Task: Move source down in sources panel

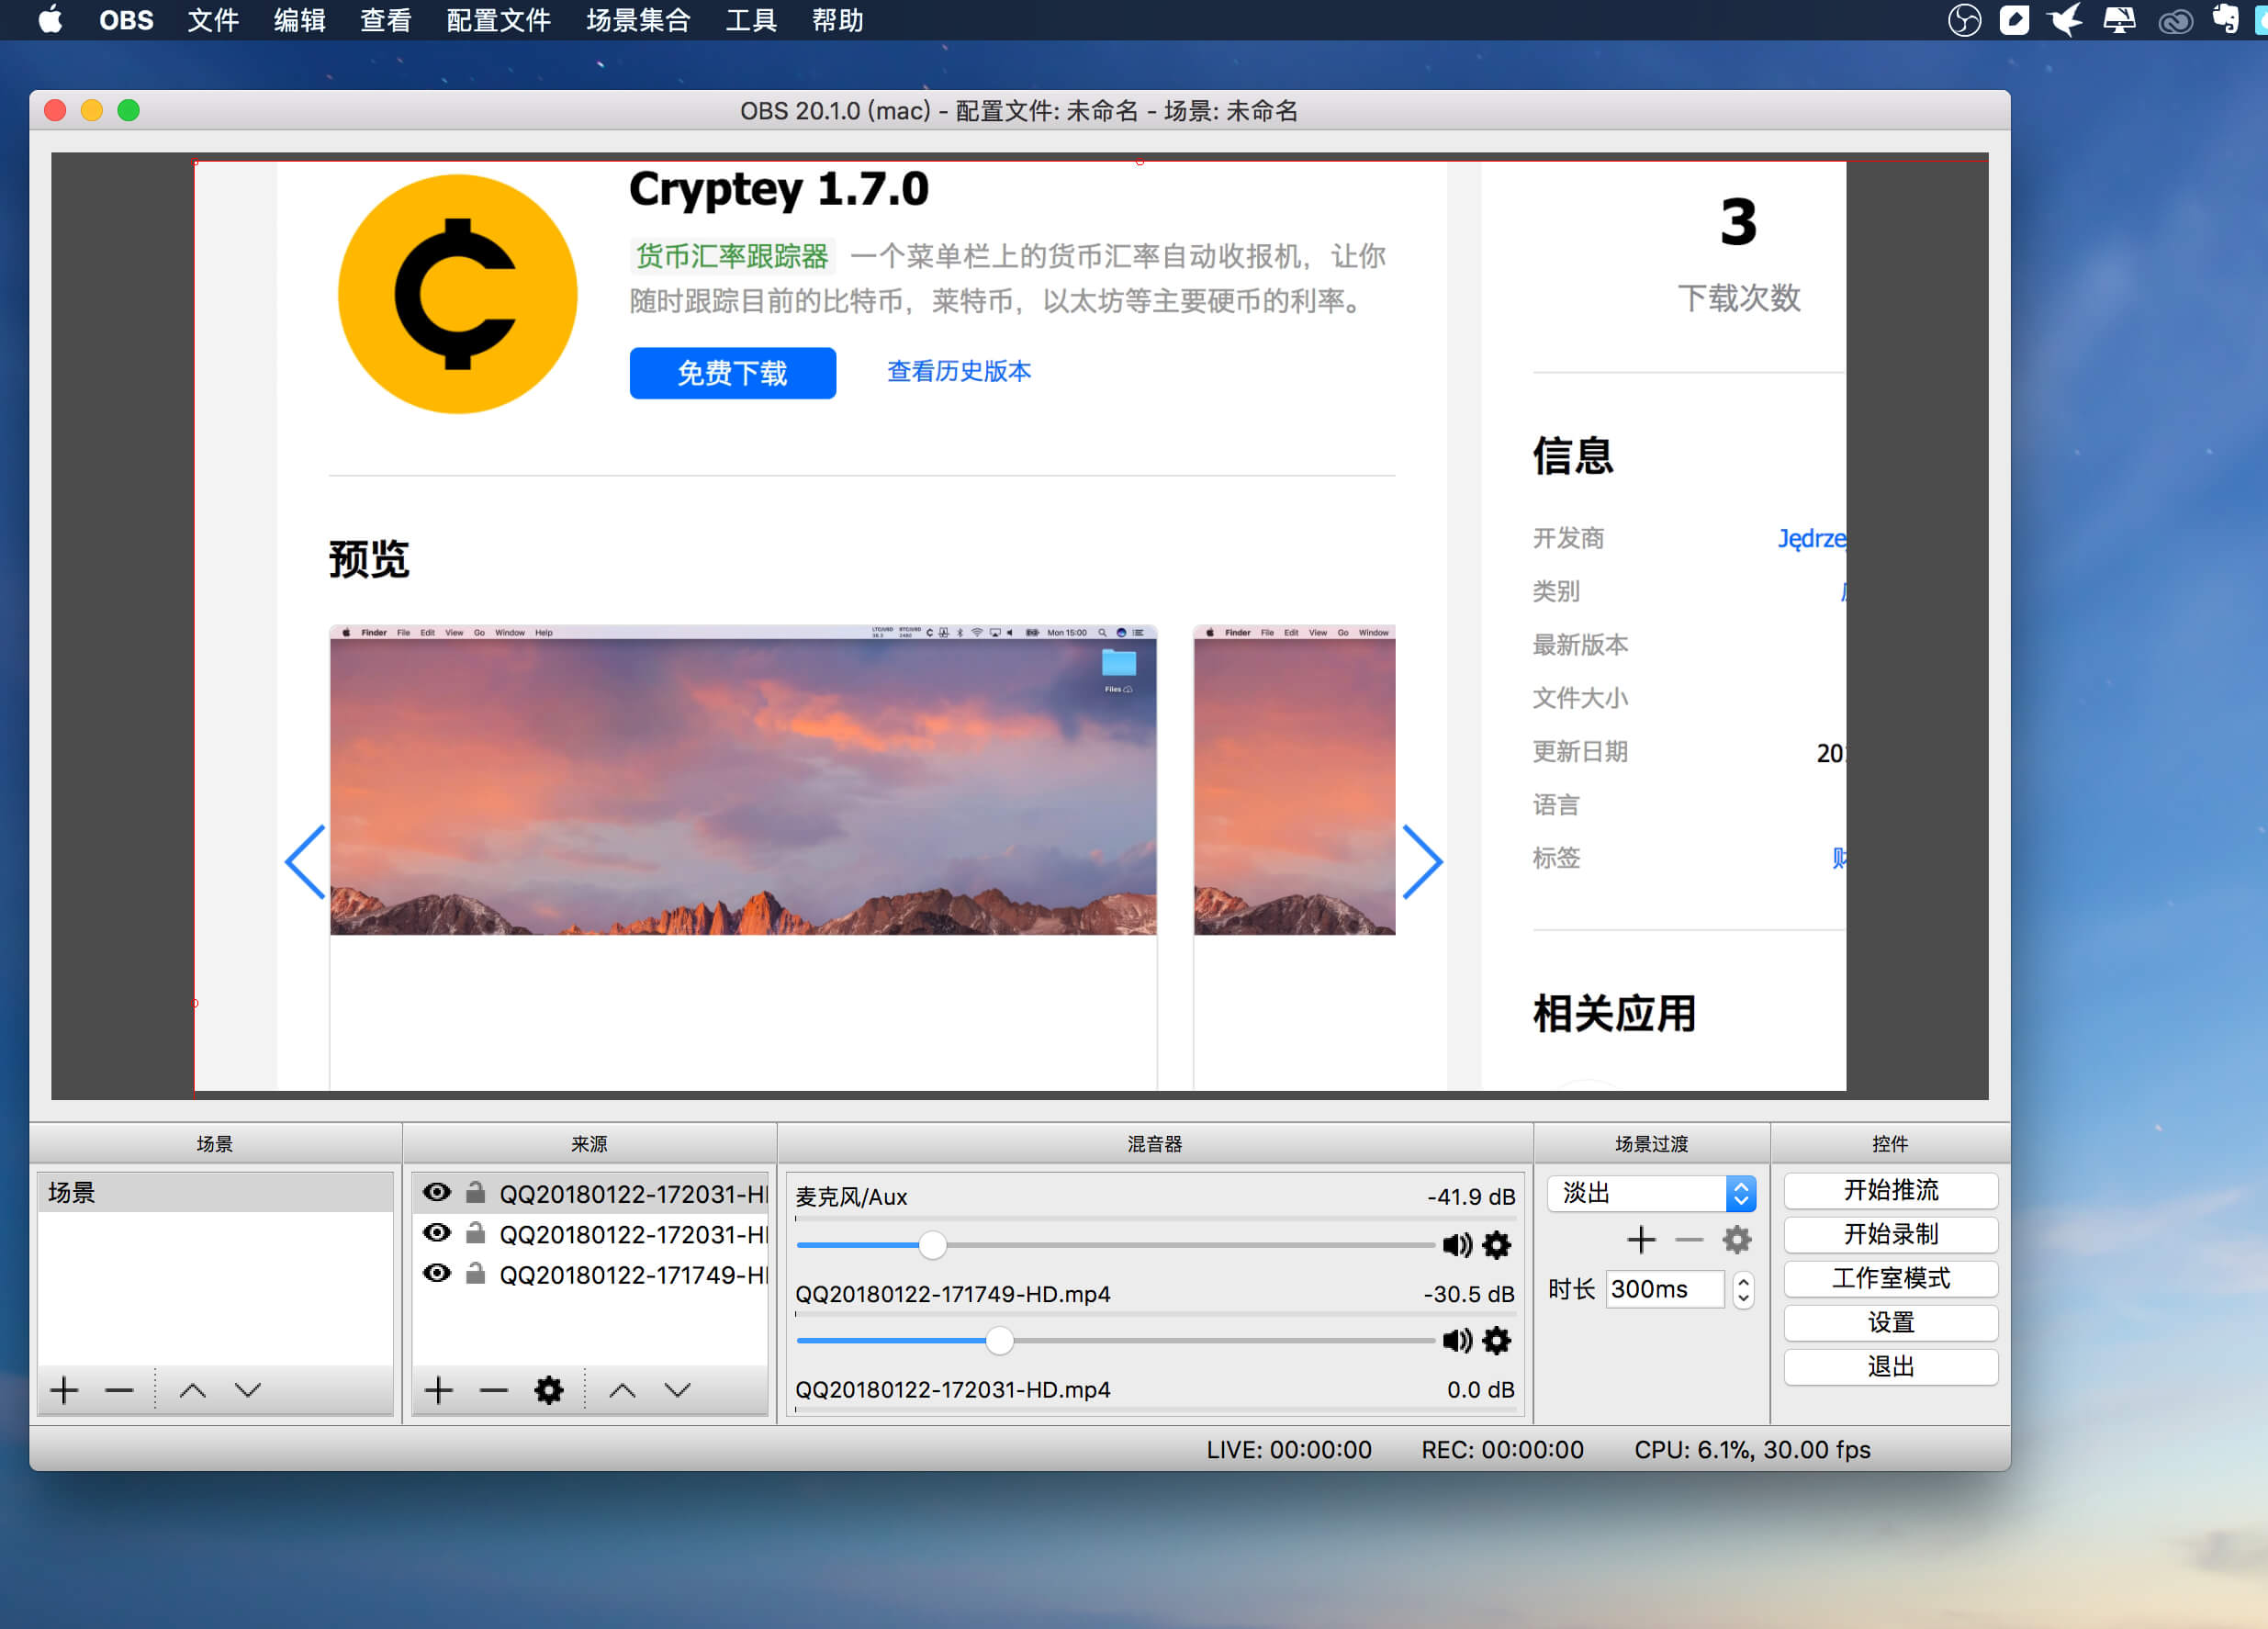Action: click(677, 1390)
